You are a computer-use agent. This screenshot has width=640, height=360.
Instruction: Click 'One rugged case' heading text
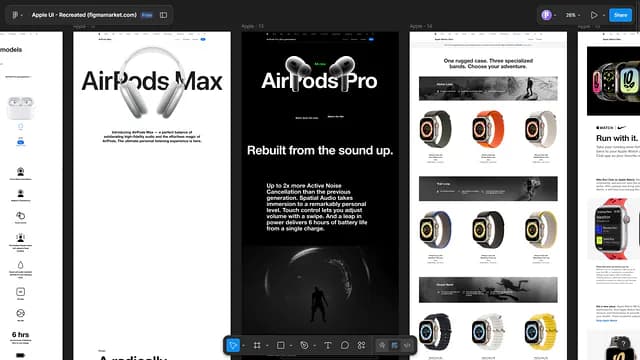pyautogui.click(x=488, y=63)
